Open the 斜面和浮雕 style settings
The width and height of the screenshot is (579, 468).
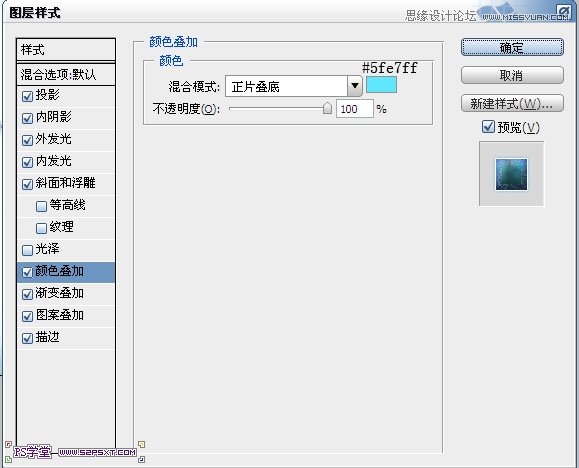coord(66,184)
